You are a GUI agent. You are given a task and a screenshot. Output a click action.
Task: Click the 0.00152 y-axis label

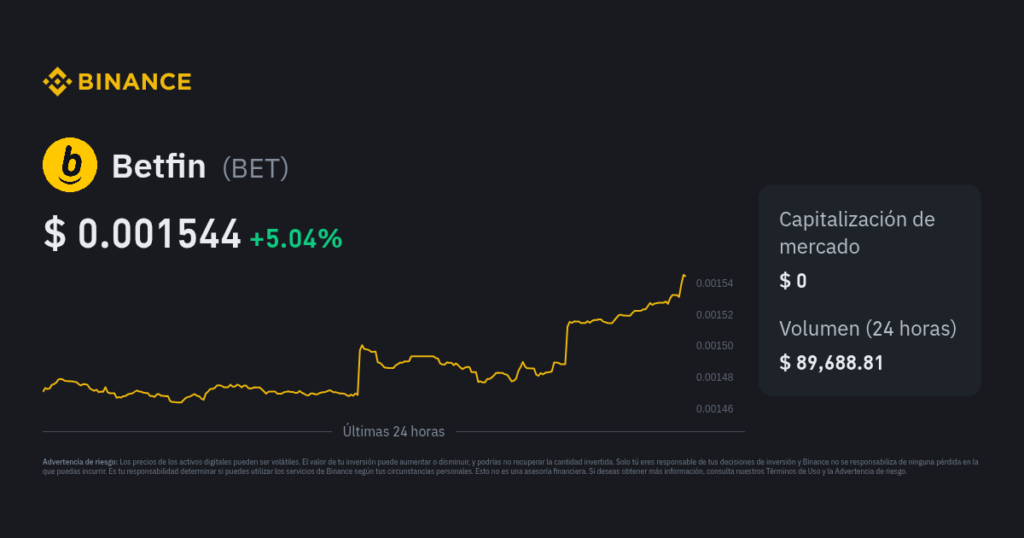click(714, 315)
